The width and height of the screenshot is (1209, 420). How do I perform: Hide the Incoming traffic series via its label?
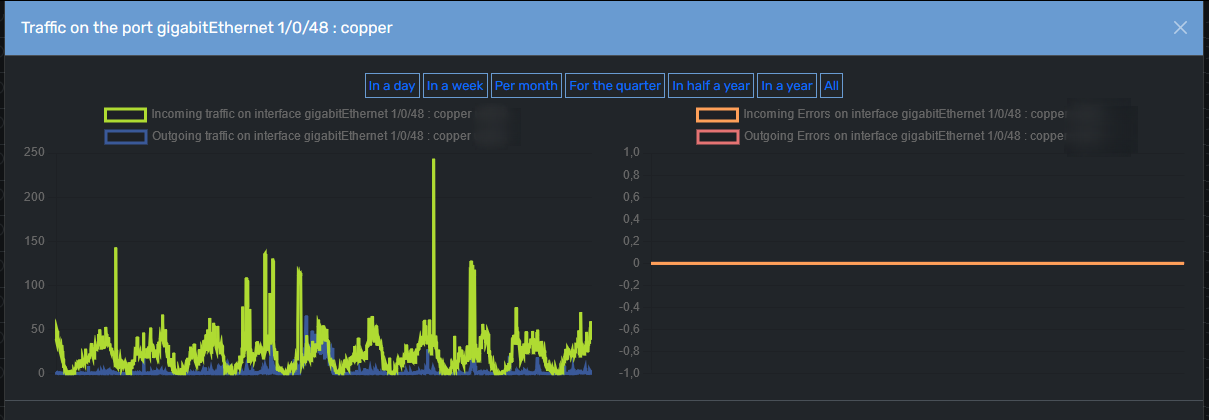click(x=311, y=114)
